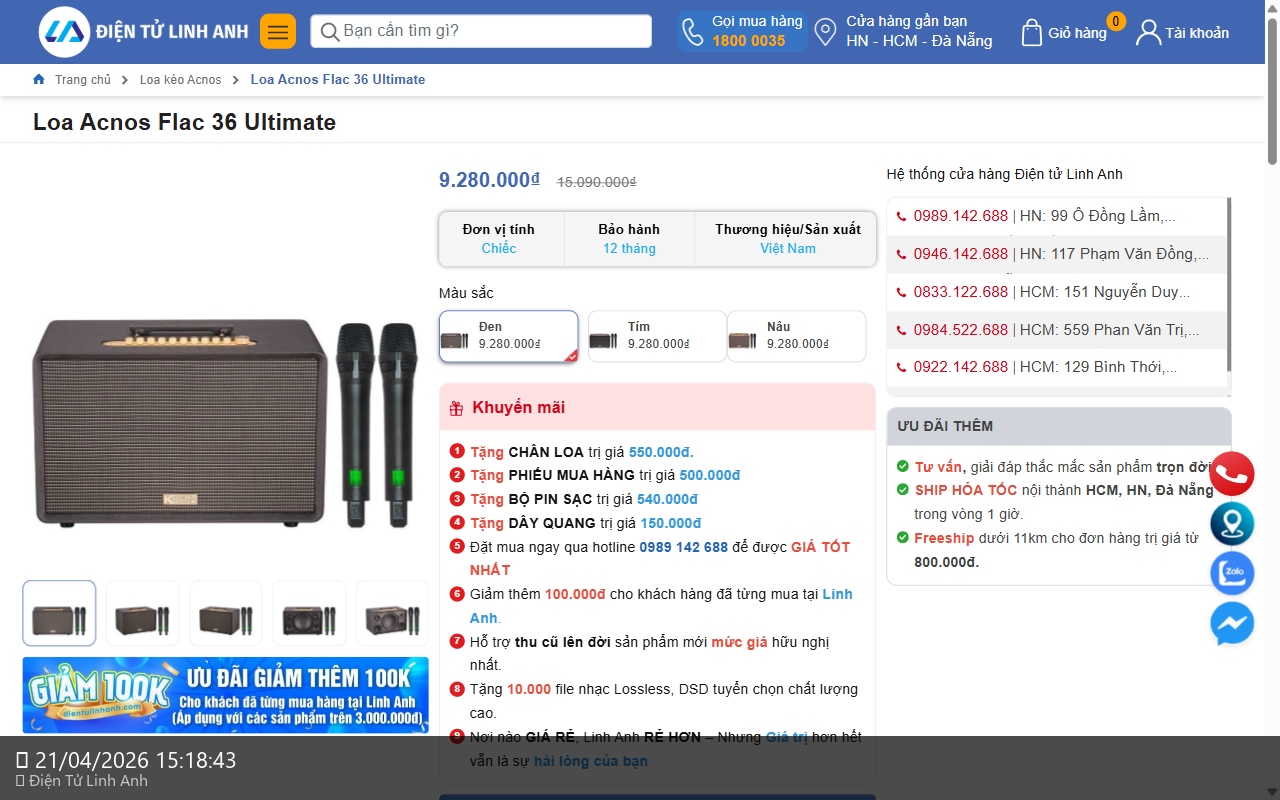1280x800 pixels.
Task: Select the Nâu color option
Action: [x=796, y=336]
